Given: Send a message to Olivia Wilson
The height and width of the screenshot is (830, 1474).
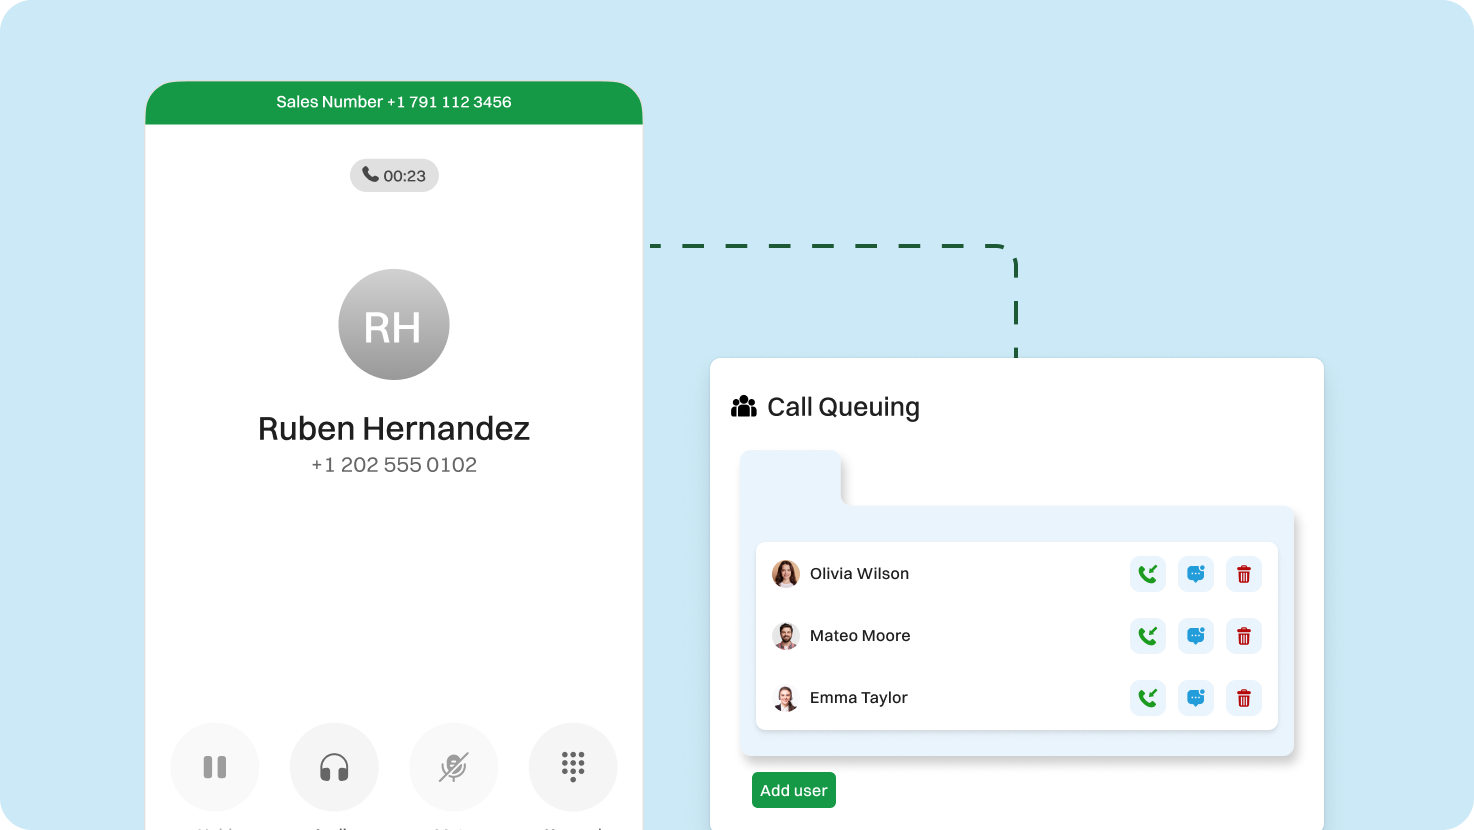Looking at the screenshot, I should tap(1195, 574).
